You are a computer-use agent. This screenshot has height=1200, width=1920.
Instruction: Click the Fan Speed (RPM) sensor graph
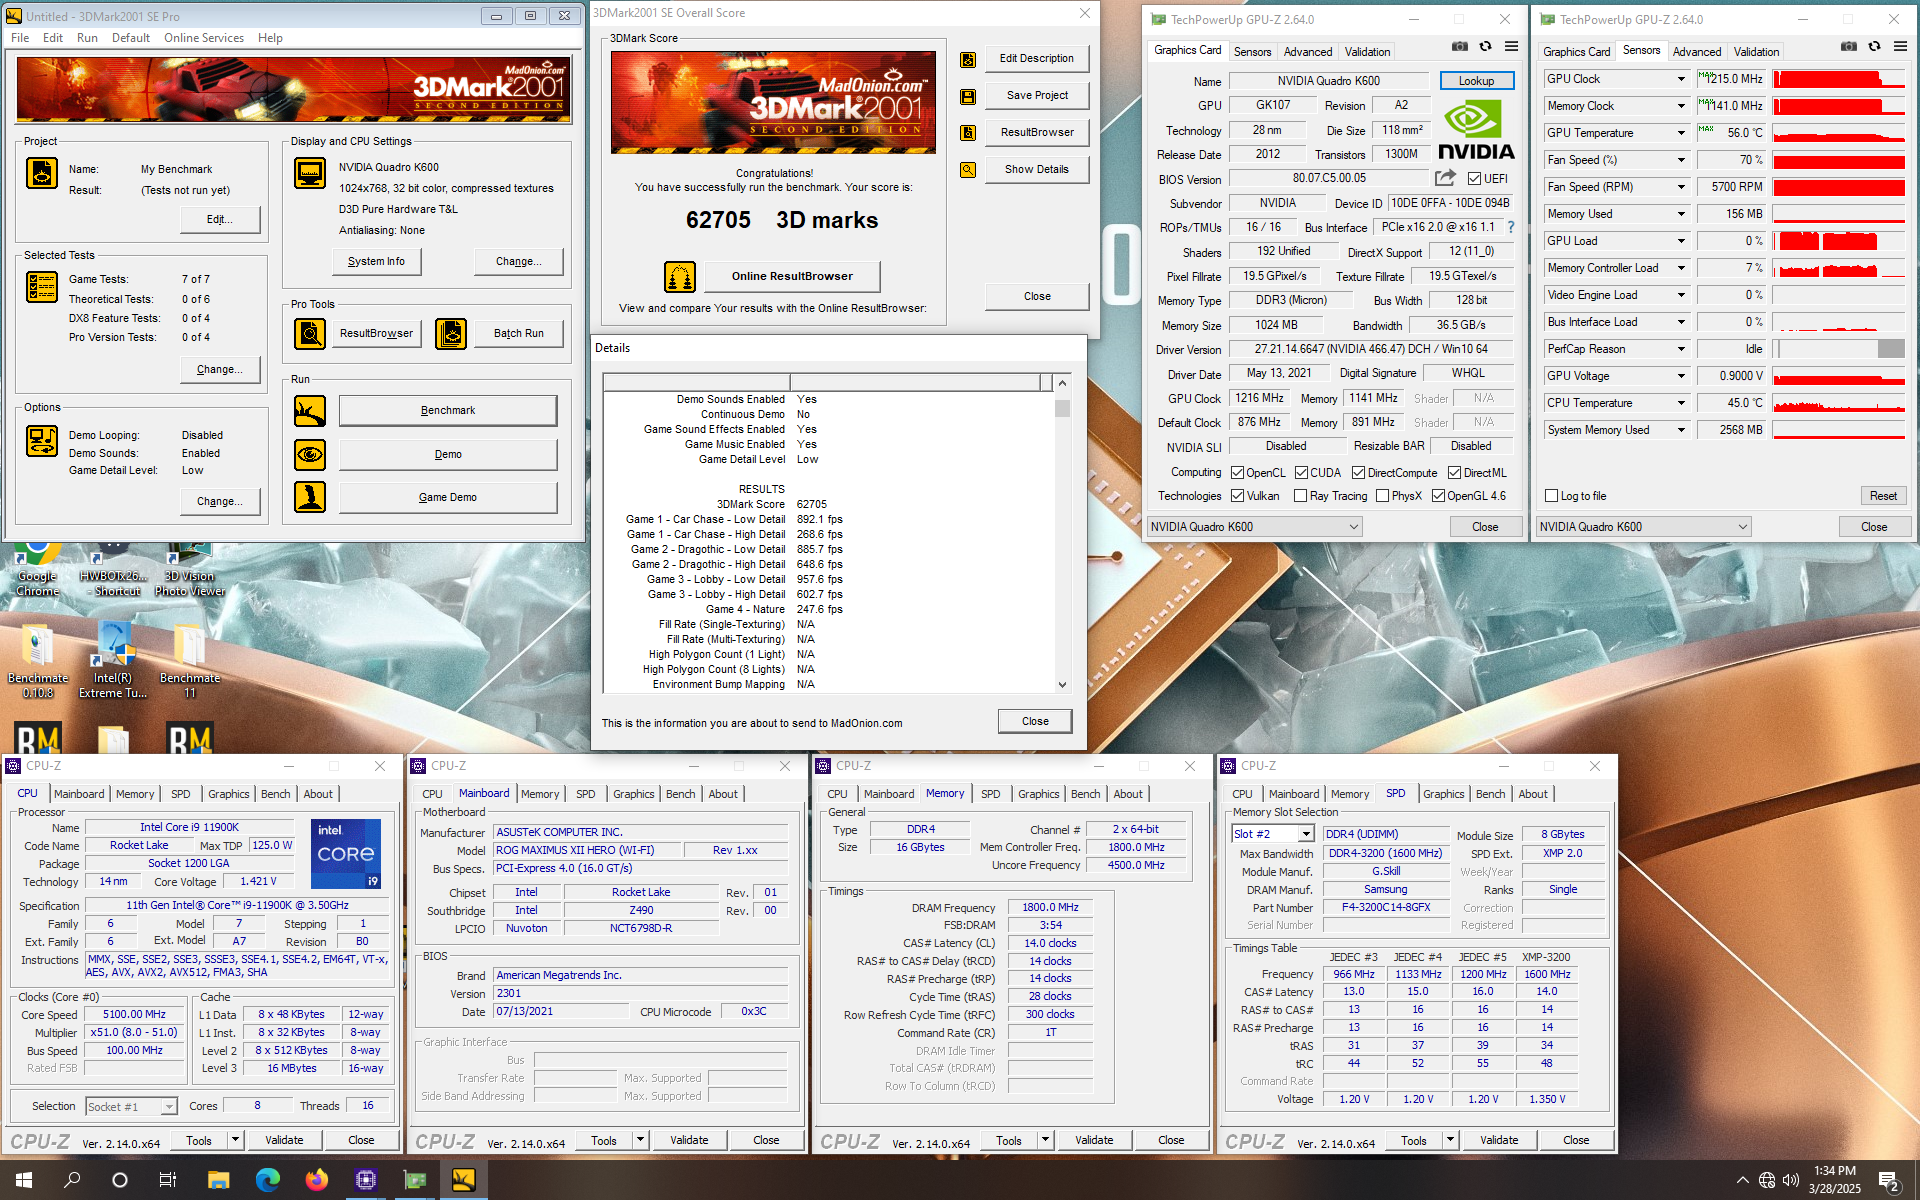tap(1839, 187)
